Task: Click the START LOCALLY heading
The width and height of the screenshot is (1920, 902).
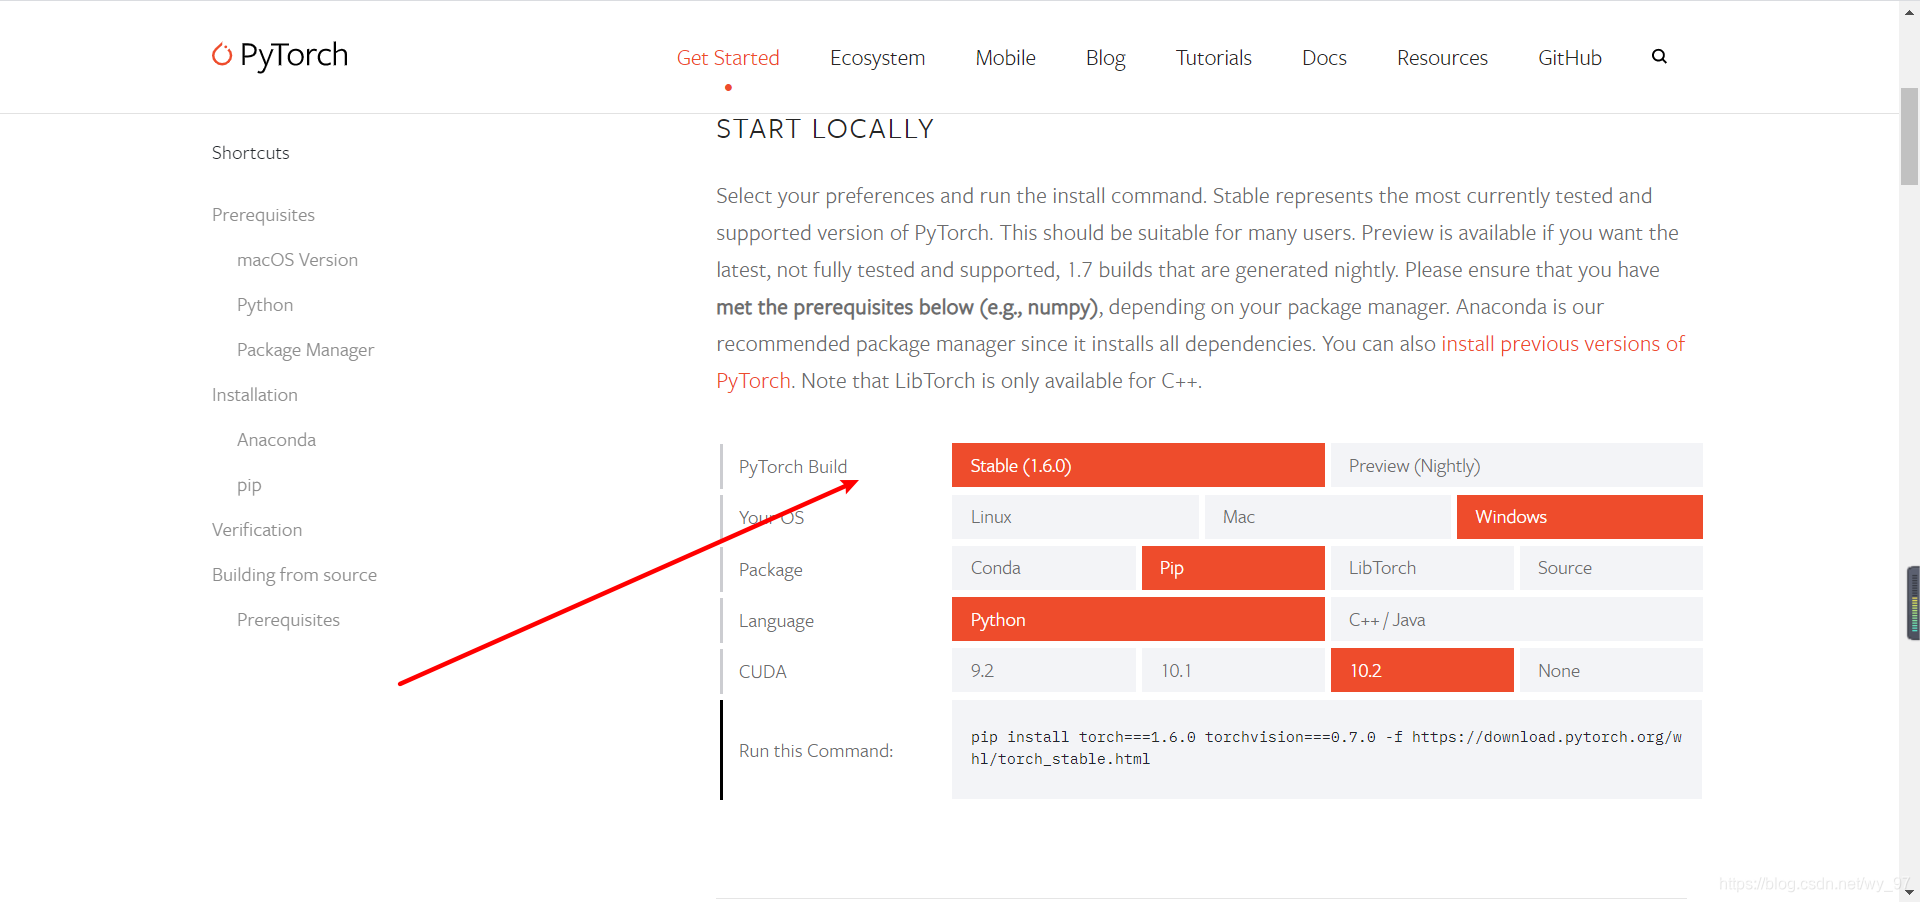Action: pos(825,129)
